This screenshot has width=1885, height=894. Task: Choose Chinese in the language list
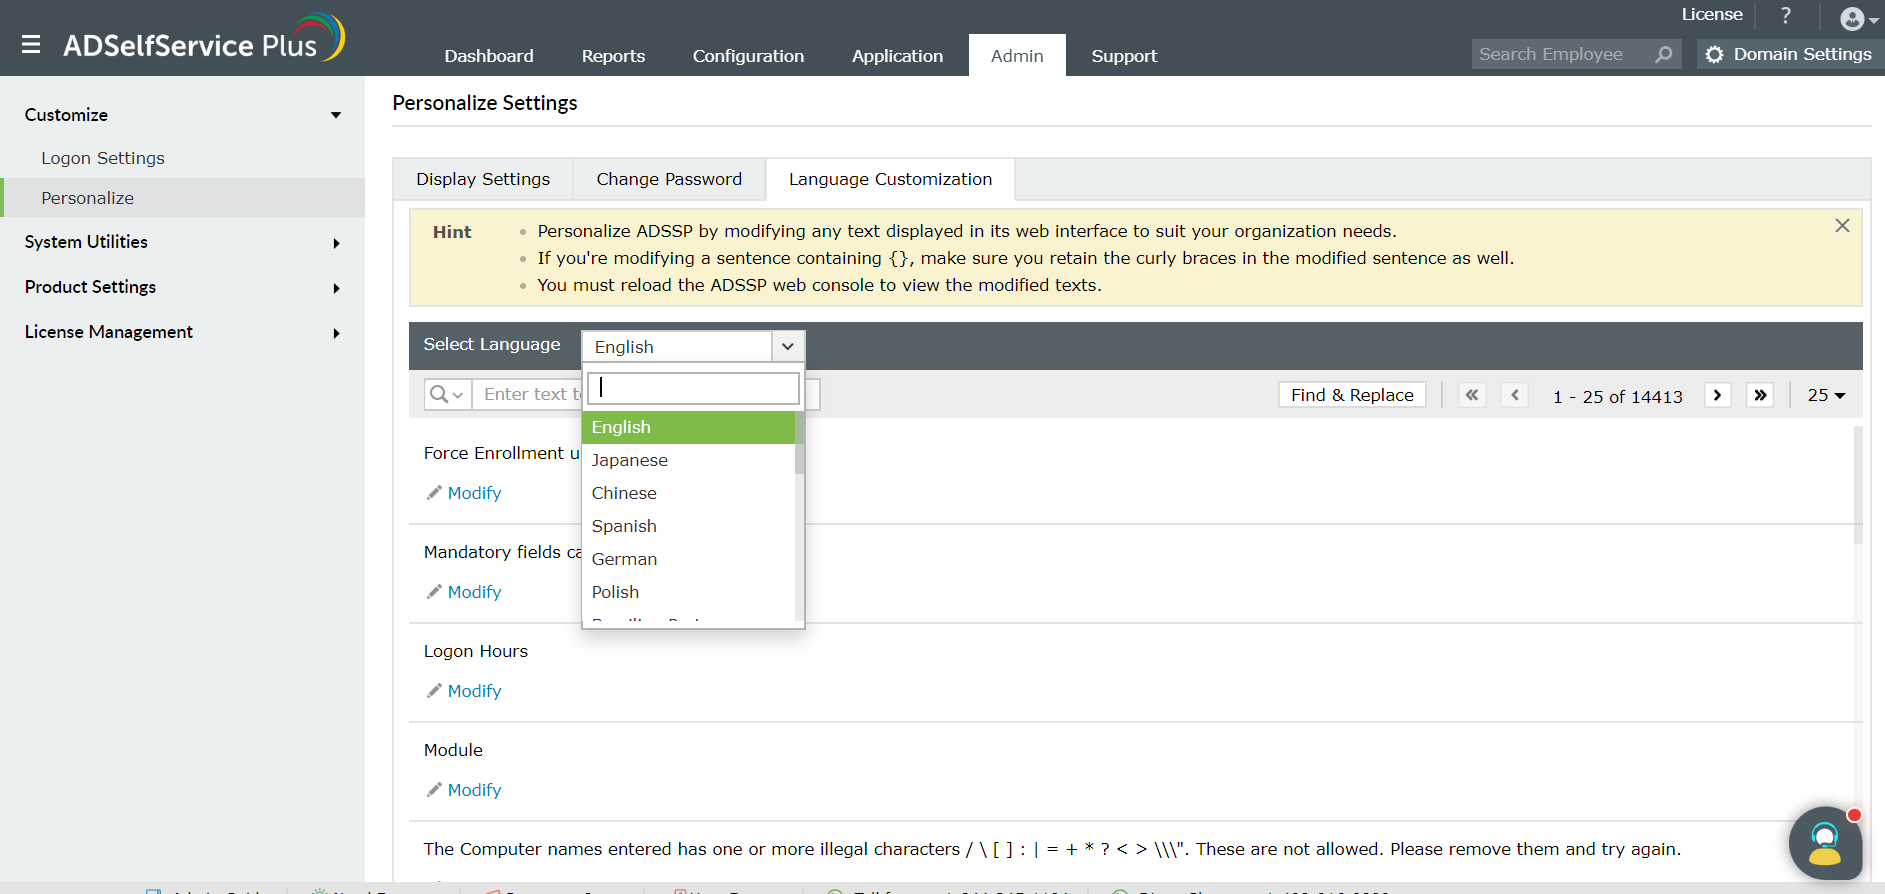tap(688, 493)
